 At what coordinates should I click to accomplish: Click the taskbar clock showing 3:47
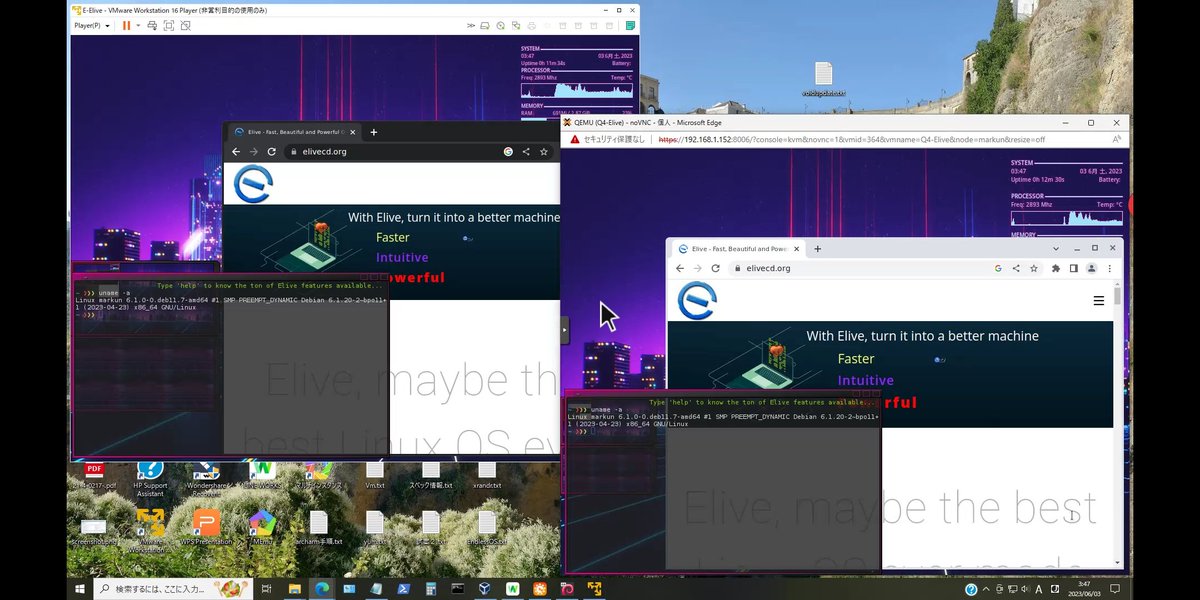(x=1084, y=589)
